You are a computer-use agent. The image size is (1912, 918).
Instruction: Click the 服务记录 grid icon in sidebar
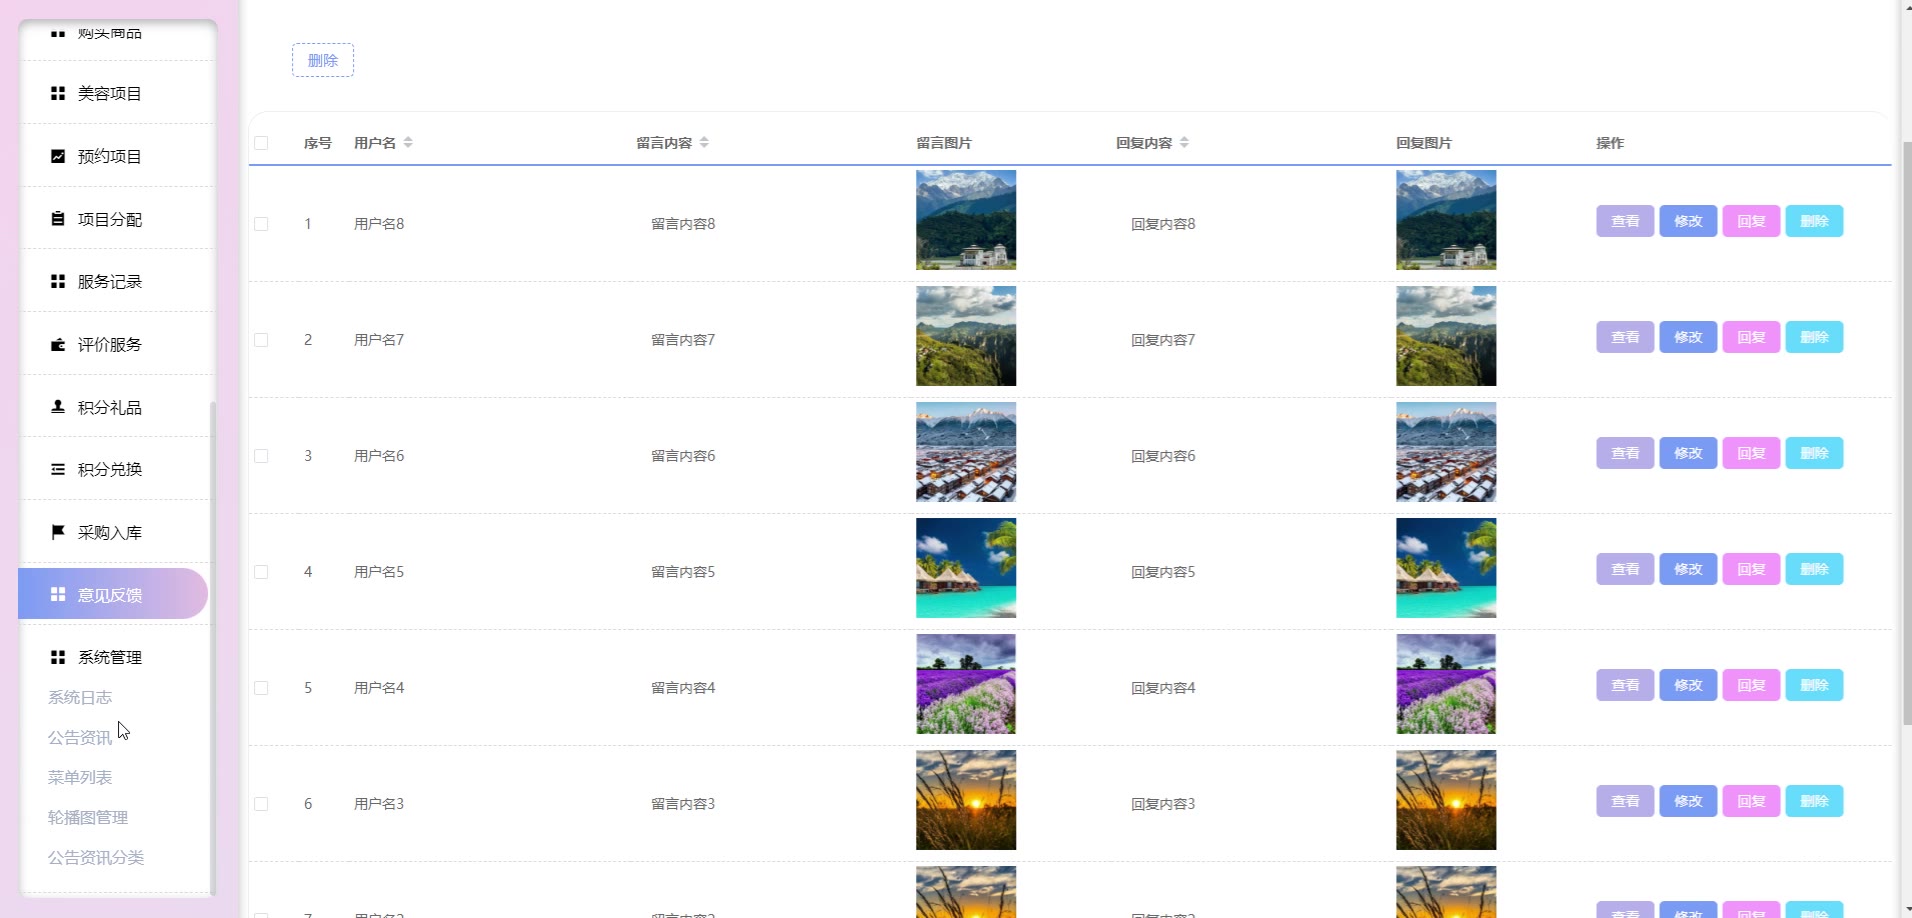click(x=58, y=282)
